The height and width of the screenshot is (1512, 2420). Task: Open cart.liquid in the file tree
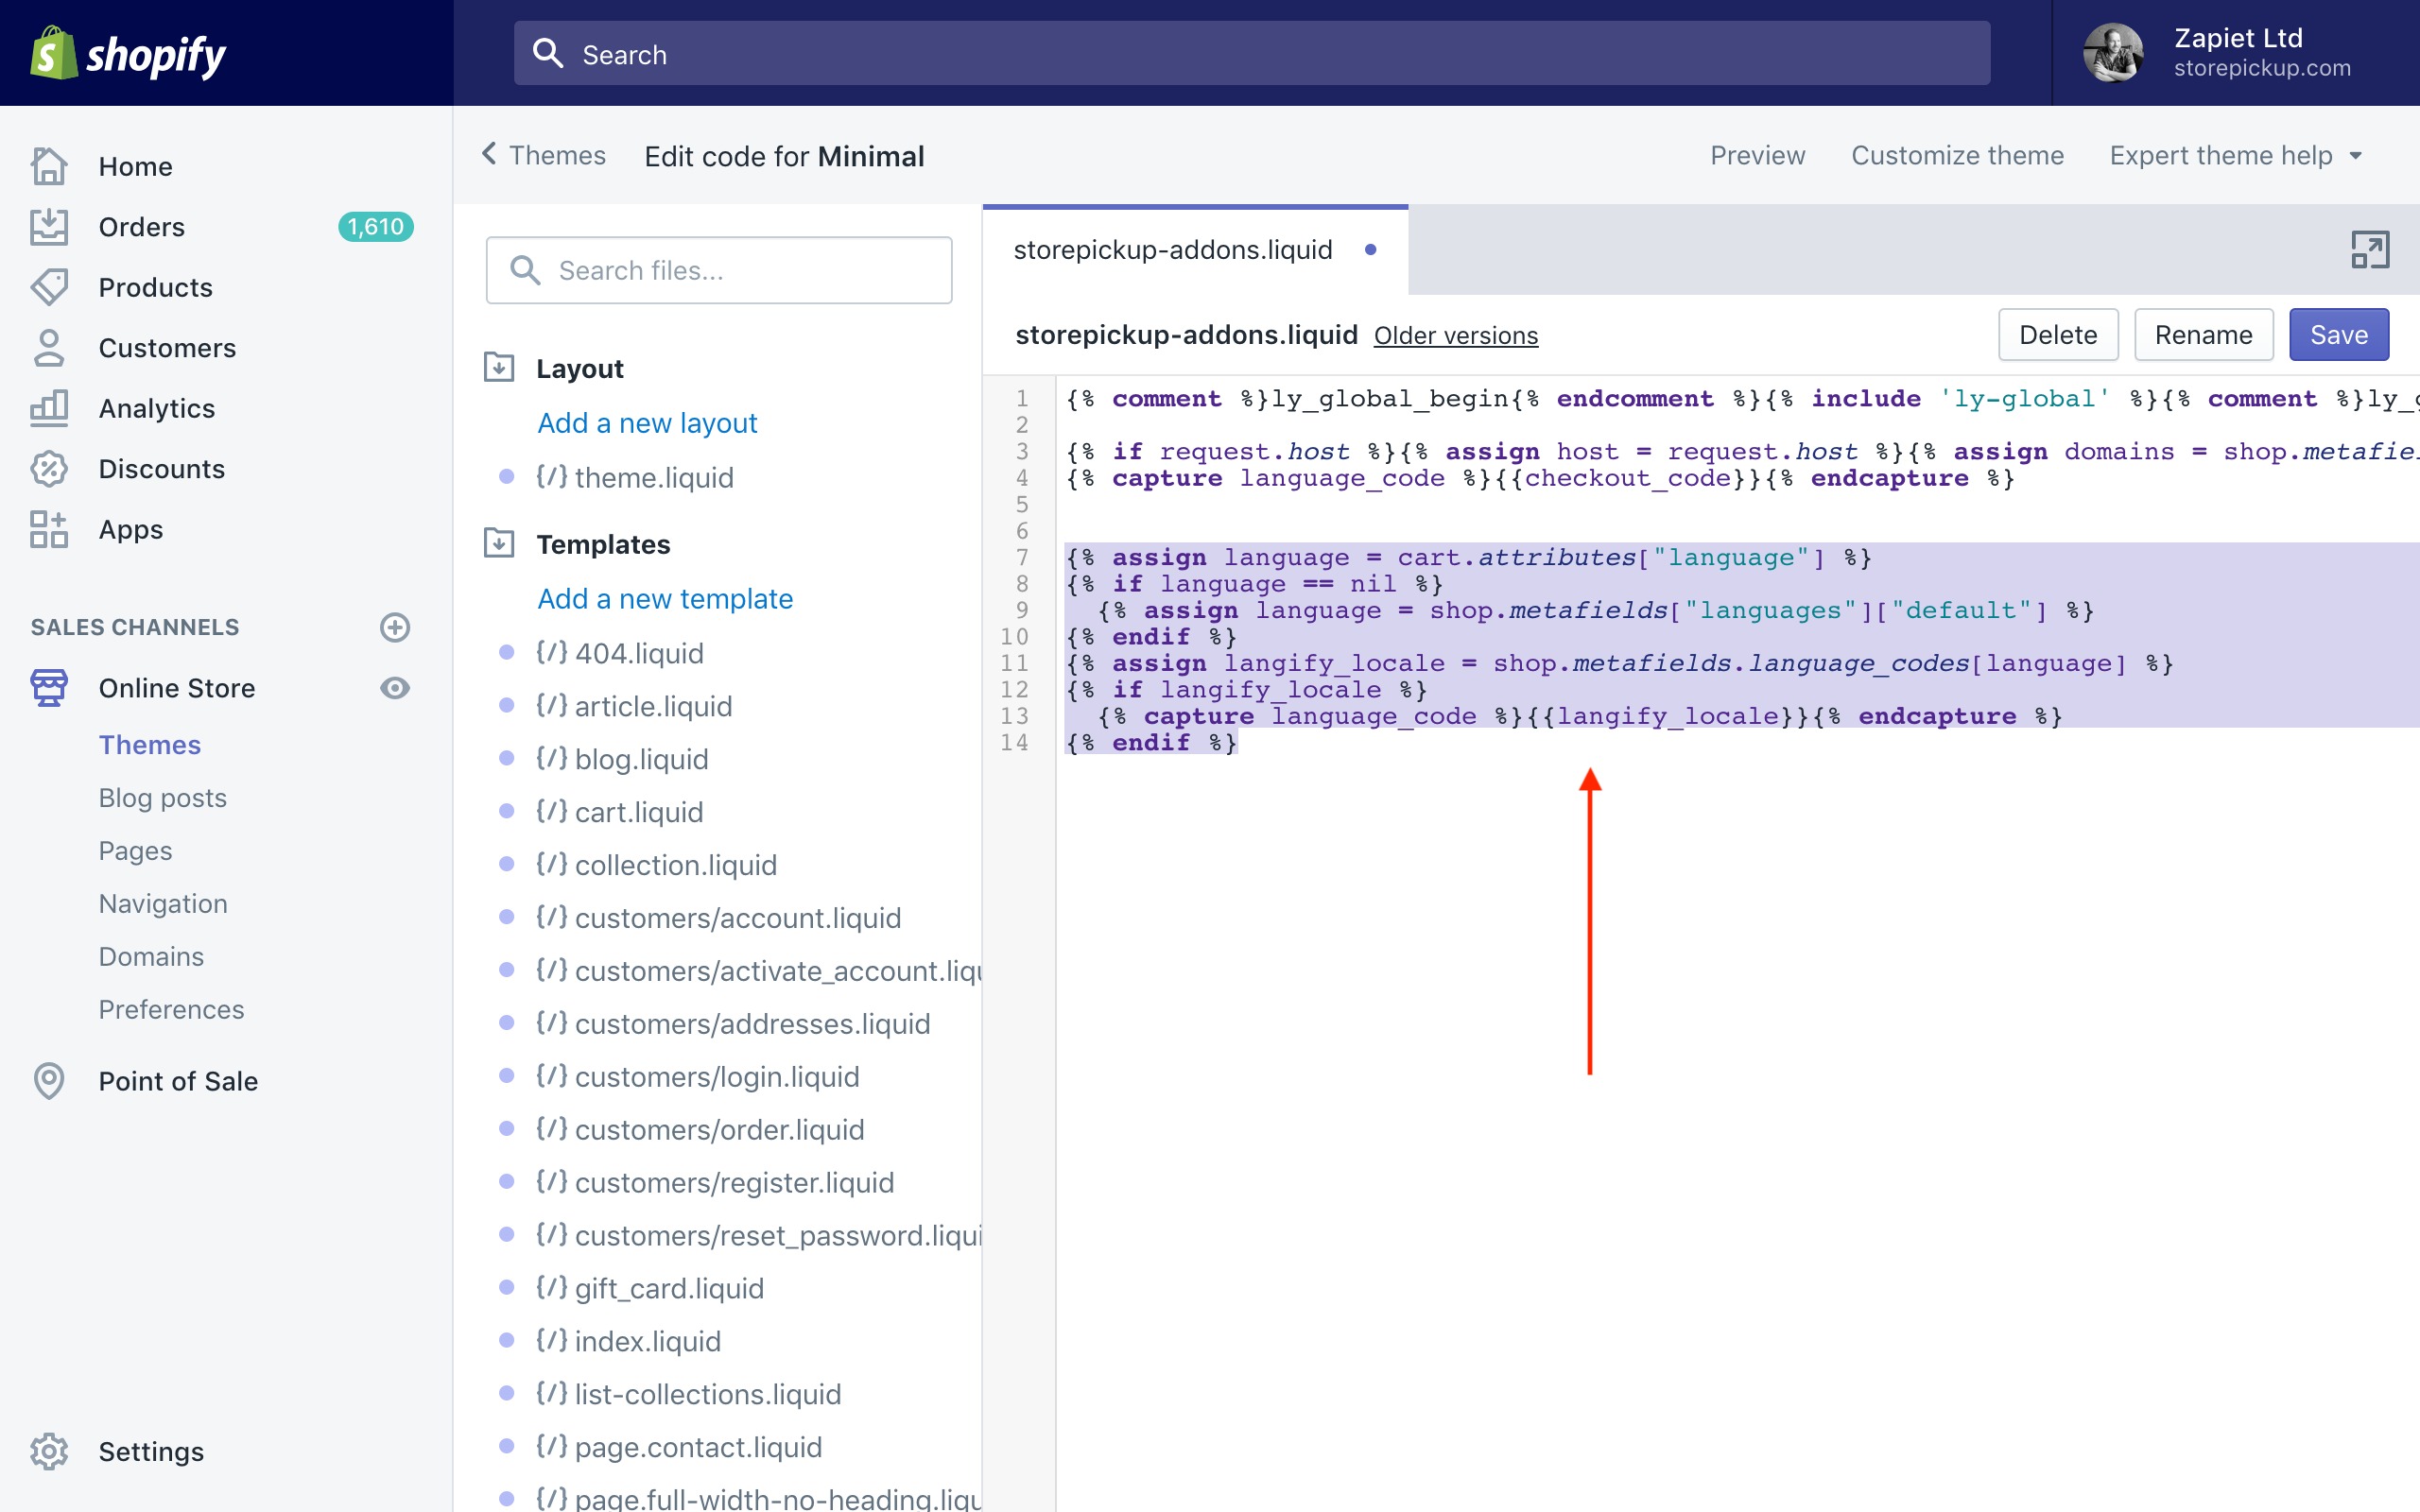(638, 812)
